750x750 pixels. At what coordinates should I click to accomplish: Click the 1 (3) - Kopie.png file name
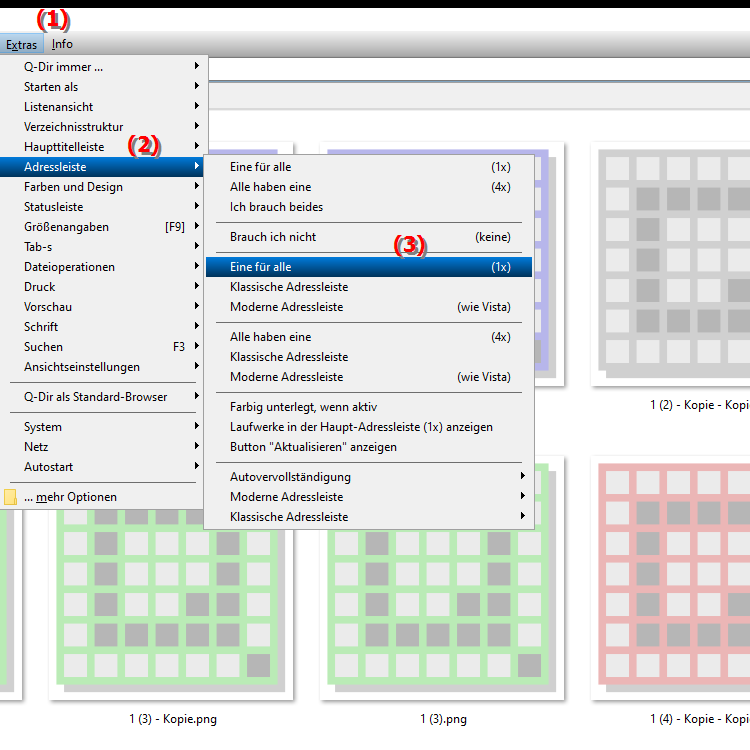point(173,719)
